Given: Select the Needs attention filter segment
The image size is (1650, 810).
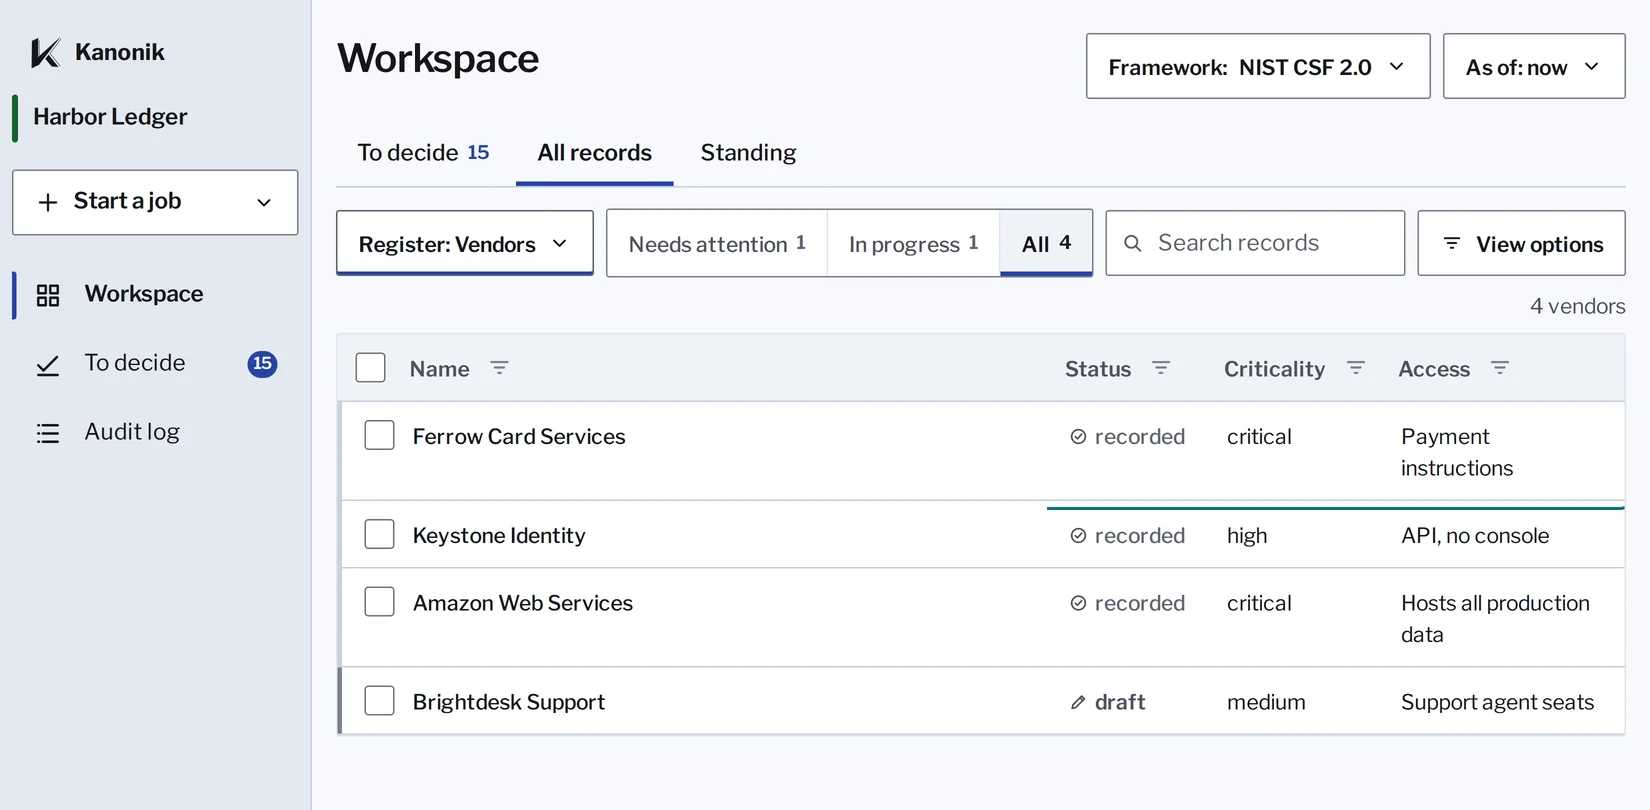Looking at the screenshot, I should coord(717,243).
